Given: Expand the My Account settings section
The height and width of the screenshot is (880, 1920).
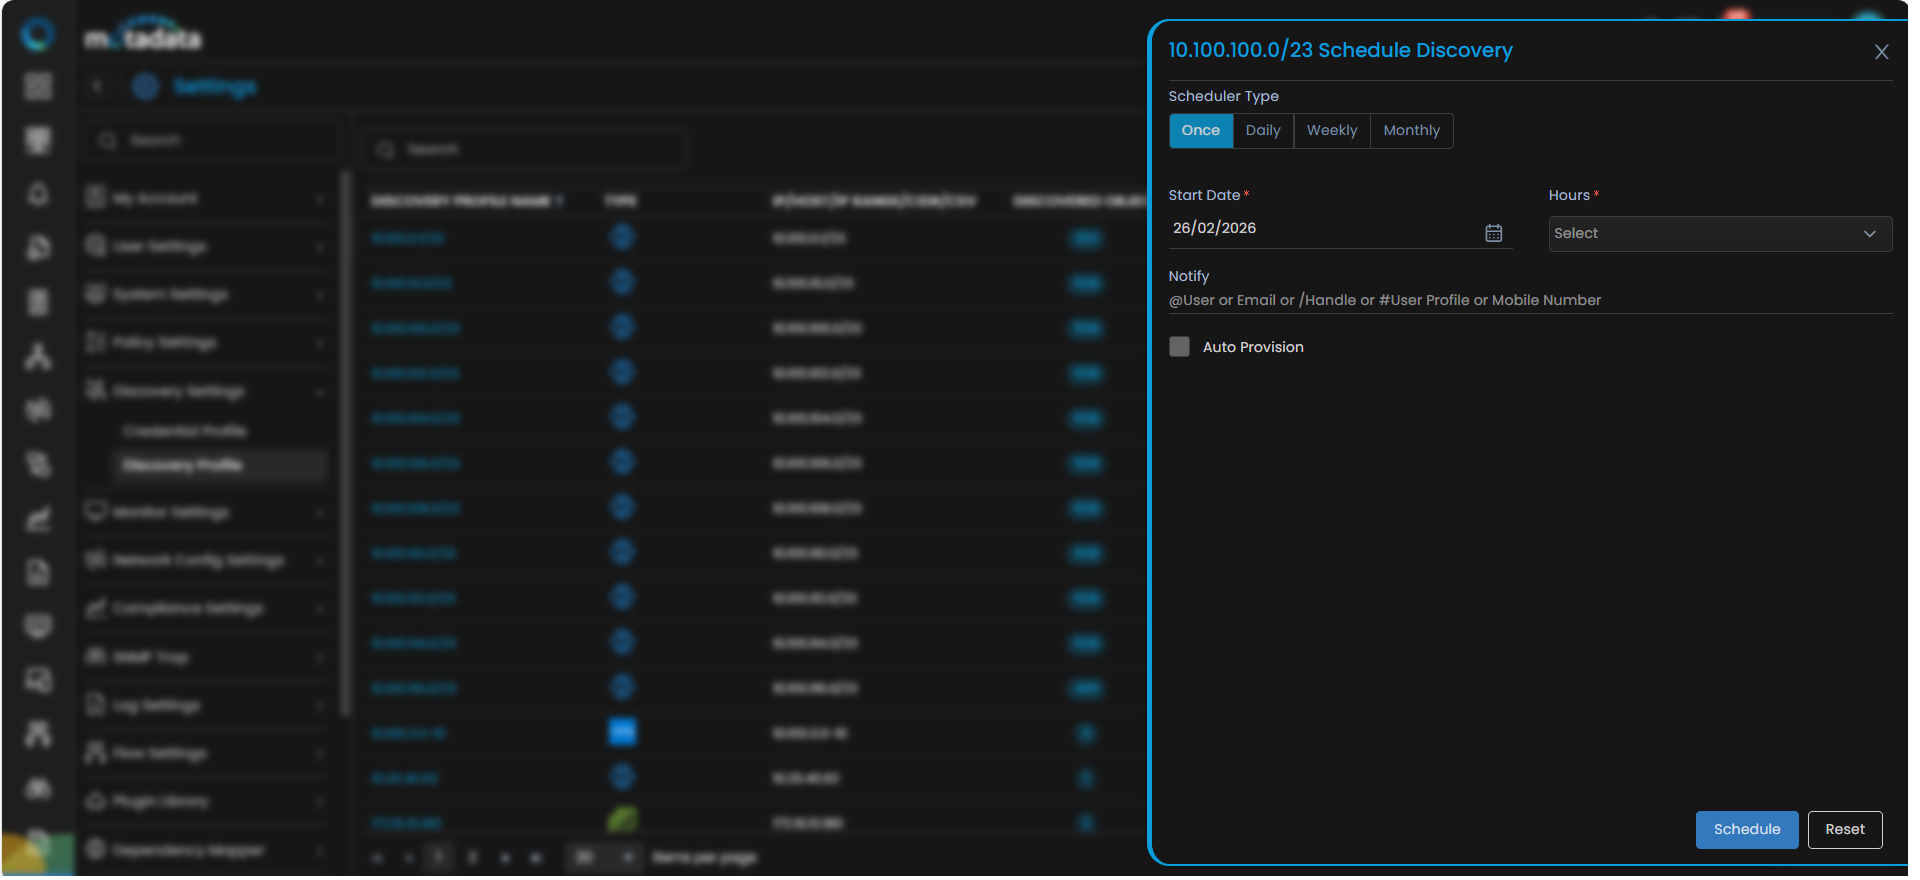Looking at the screenshot, I should (205, 199).
